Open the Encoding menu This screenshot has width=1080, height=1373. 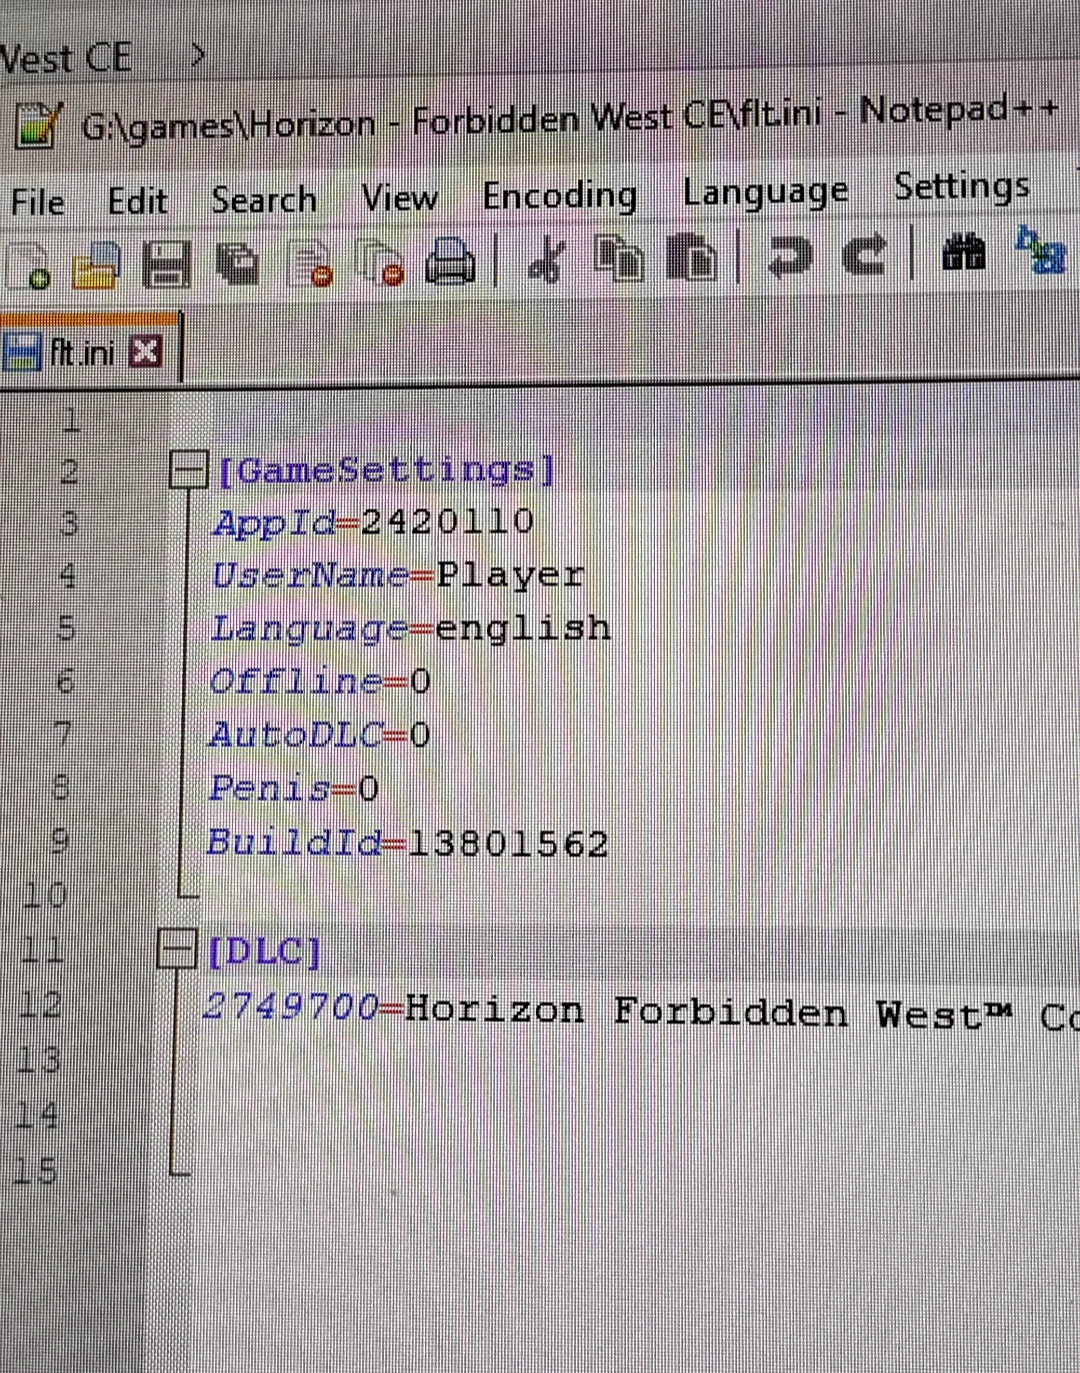point(560,195)
